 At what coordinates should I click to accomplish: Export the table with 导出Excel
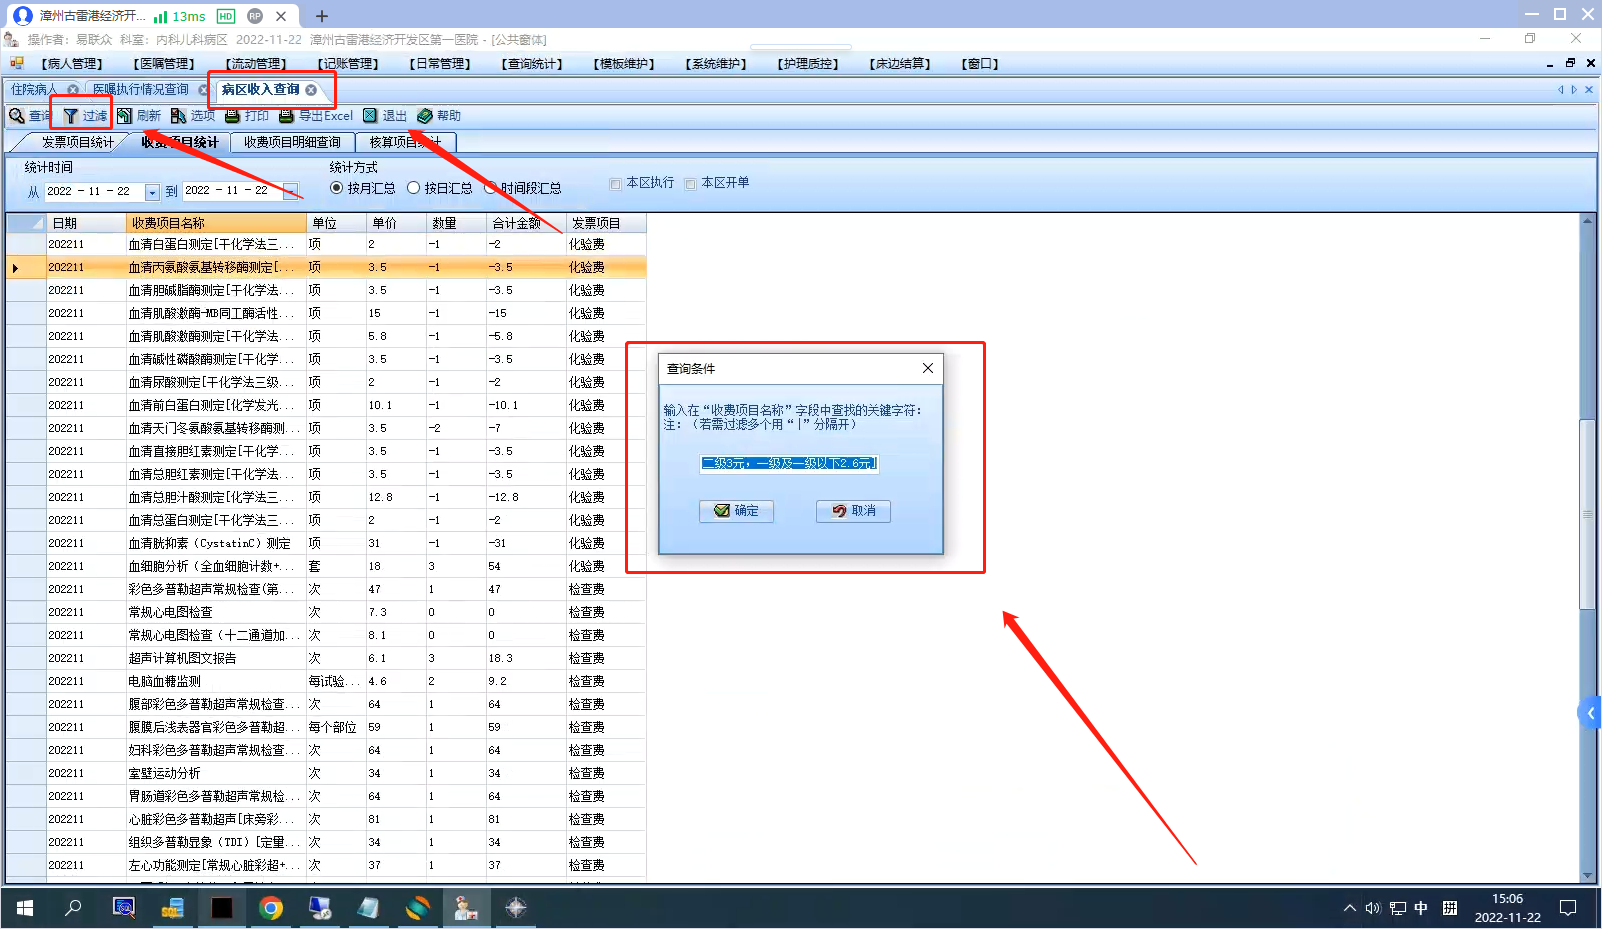pyautogui.click(x=316, y=116)
